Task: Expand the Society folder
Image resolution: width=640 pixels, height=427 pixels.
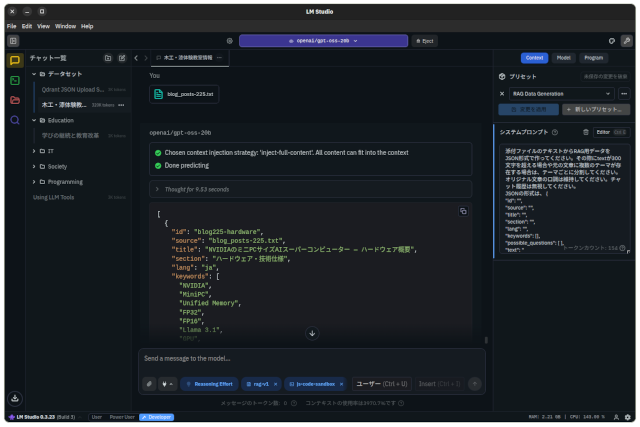Action: click(34, 167)
